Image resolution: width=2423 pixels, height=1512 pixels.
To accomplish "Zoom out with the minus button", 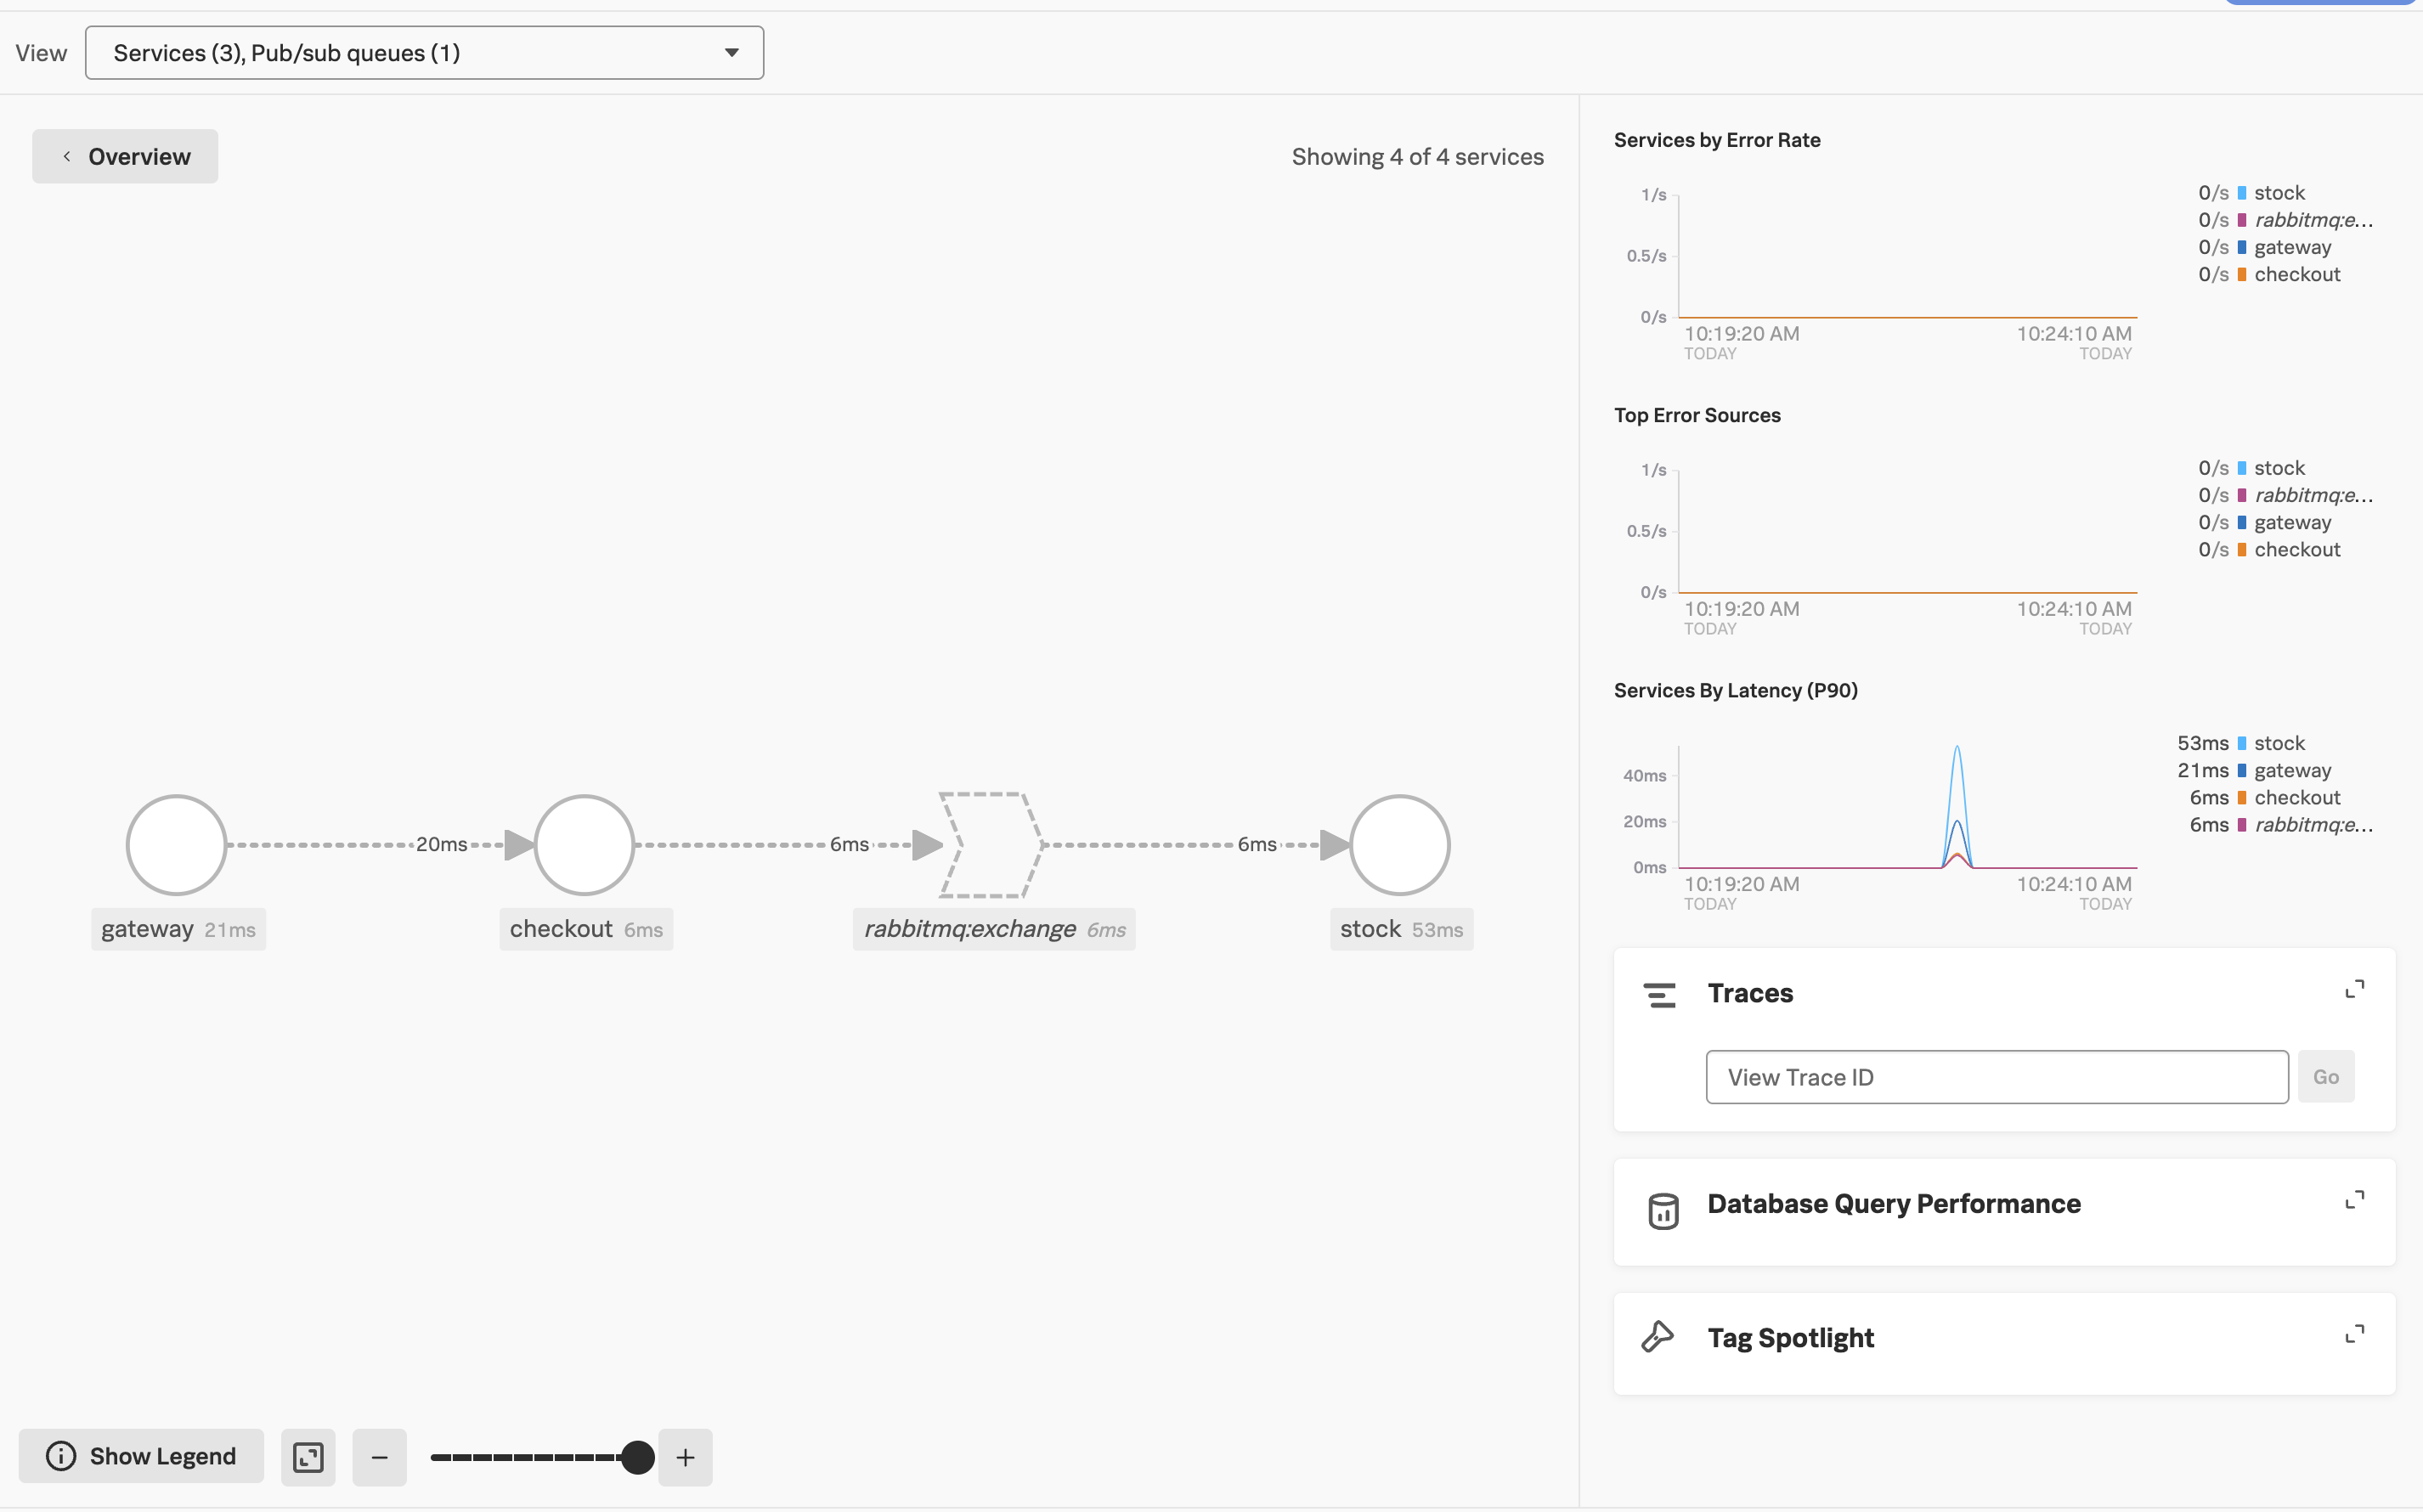I will pos(379,1457).
